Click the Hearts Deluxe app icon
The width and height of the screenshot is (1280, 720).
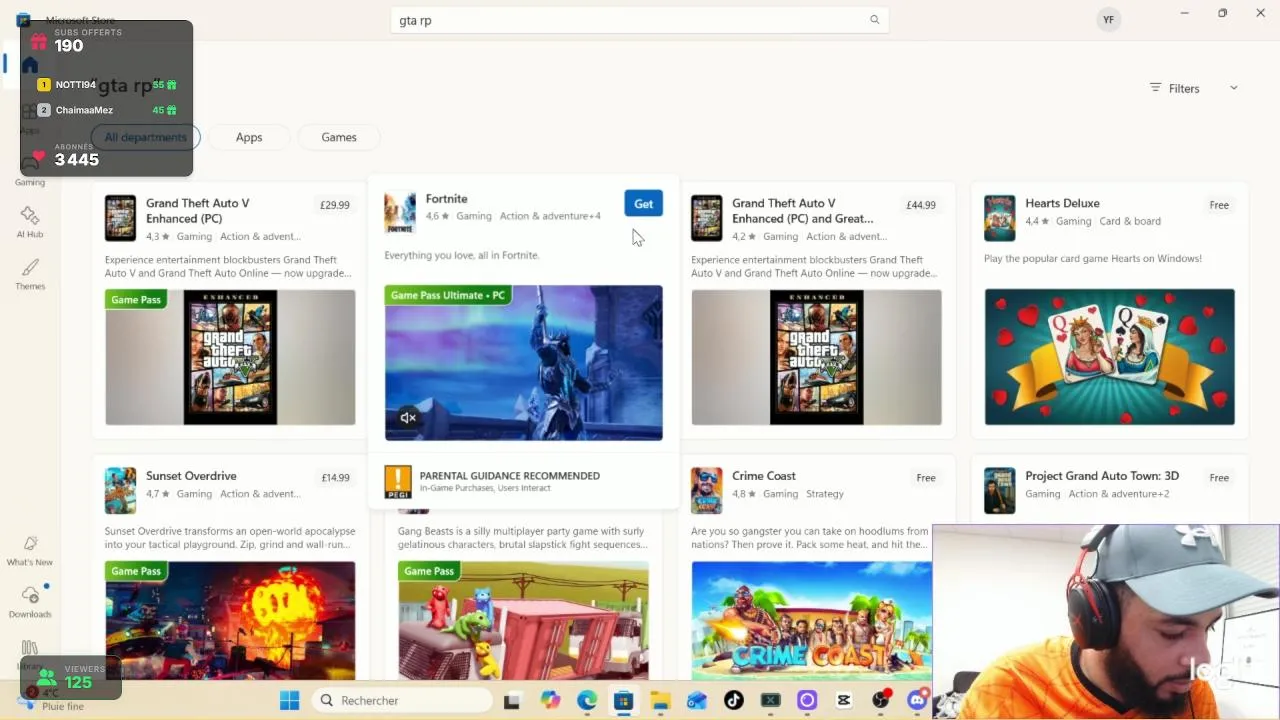tap(1000, 218)
